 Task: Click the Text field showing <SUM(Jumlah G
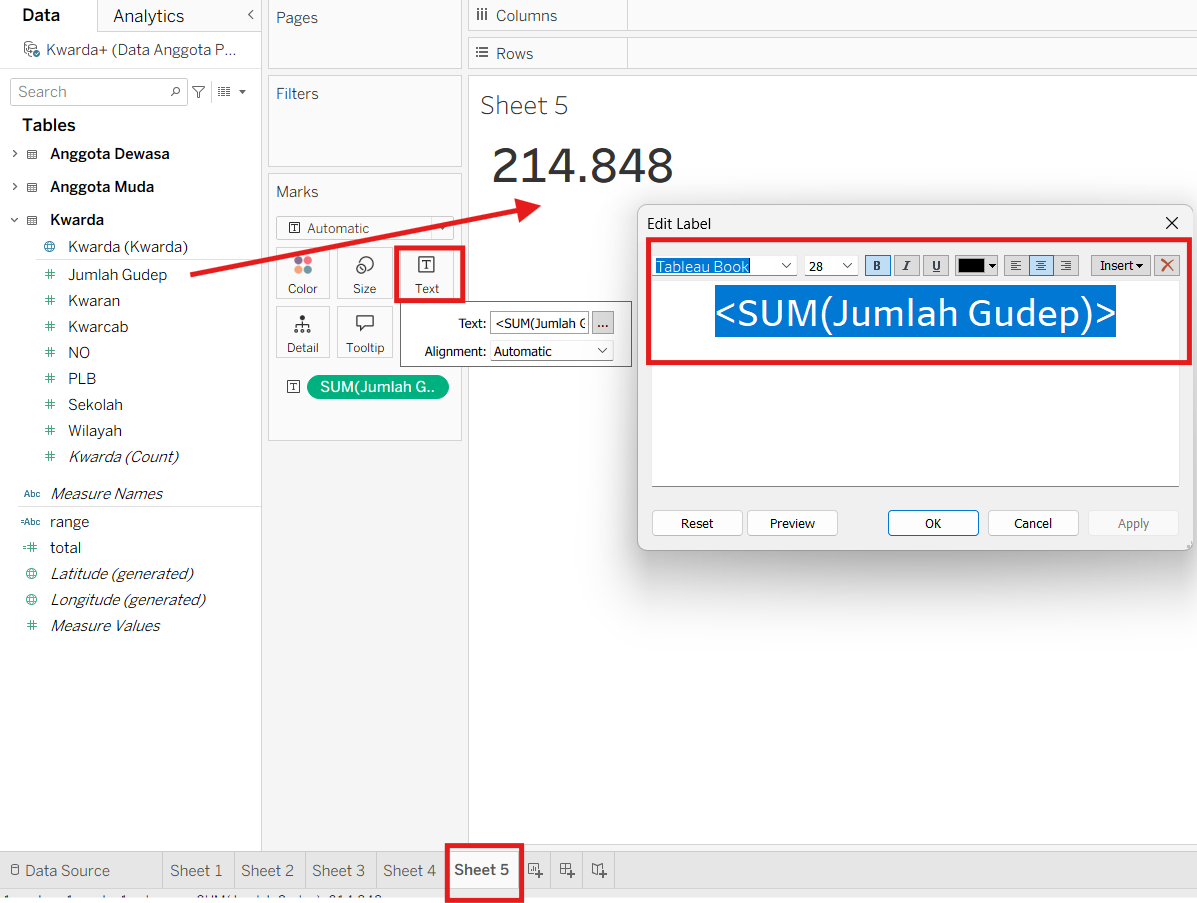coord(540,324)
